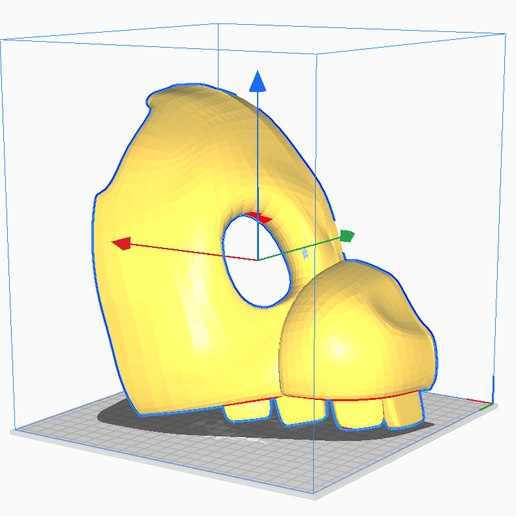Viewport: 516px width, 516px height.
Task: Click the small yellow dome-shaped head part
Action: [x=357, y=330]
